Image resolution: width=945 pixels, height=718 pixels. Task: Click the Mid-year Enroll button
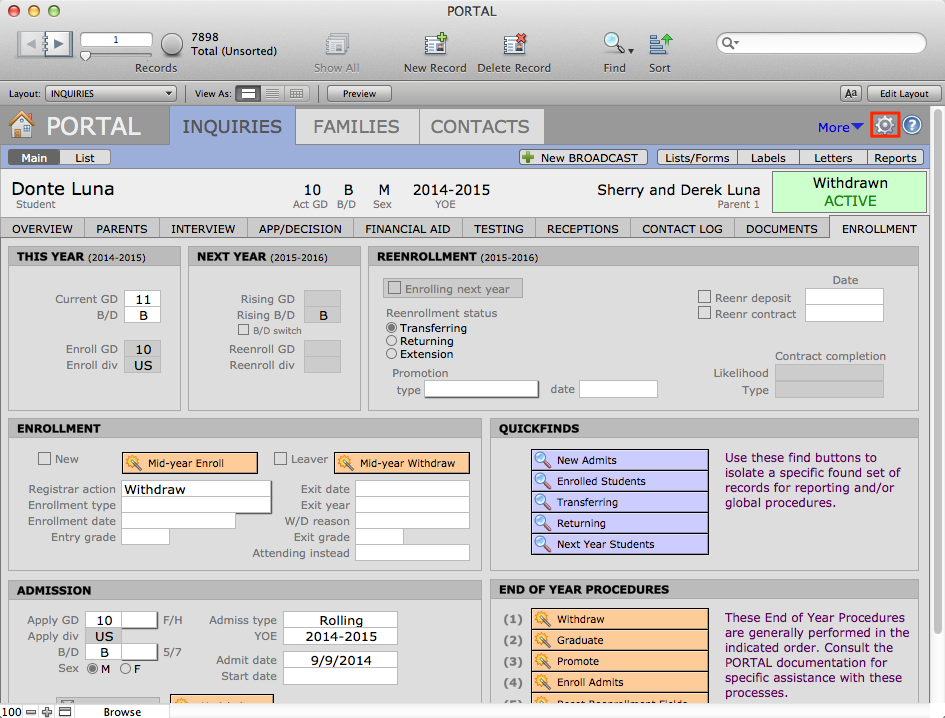(x=190, y=463)
